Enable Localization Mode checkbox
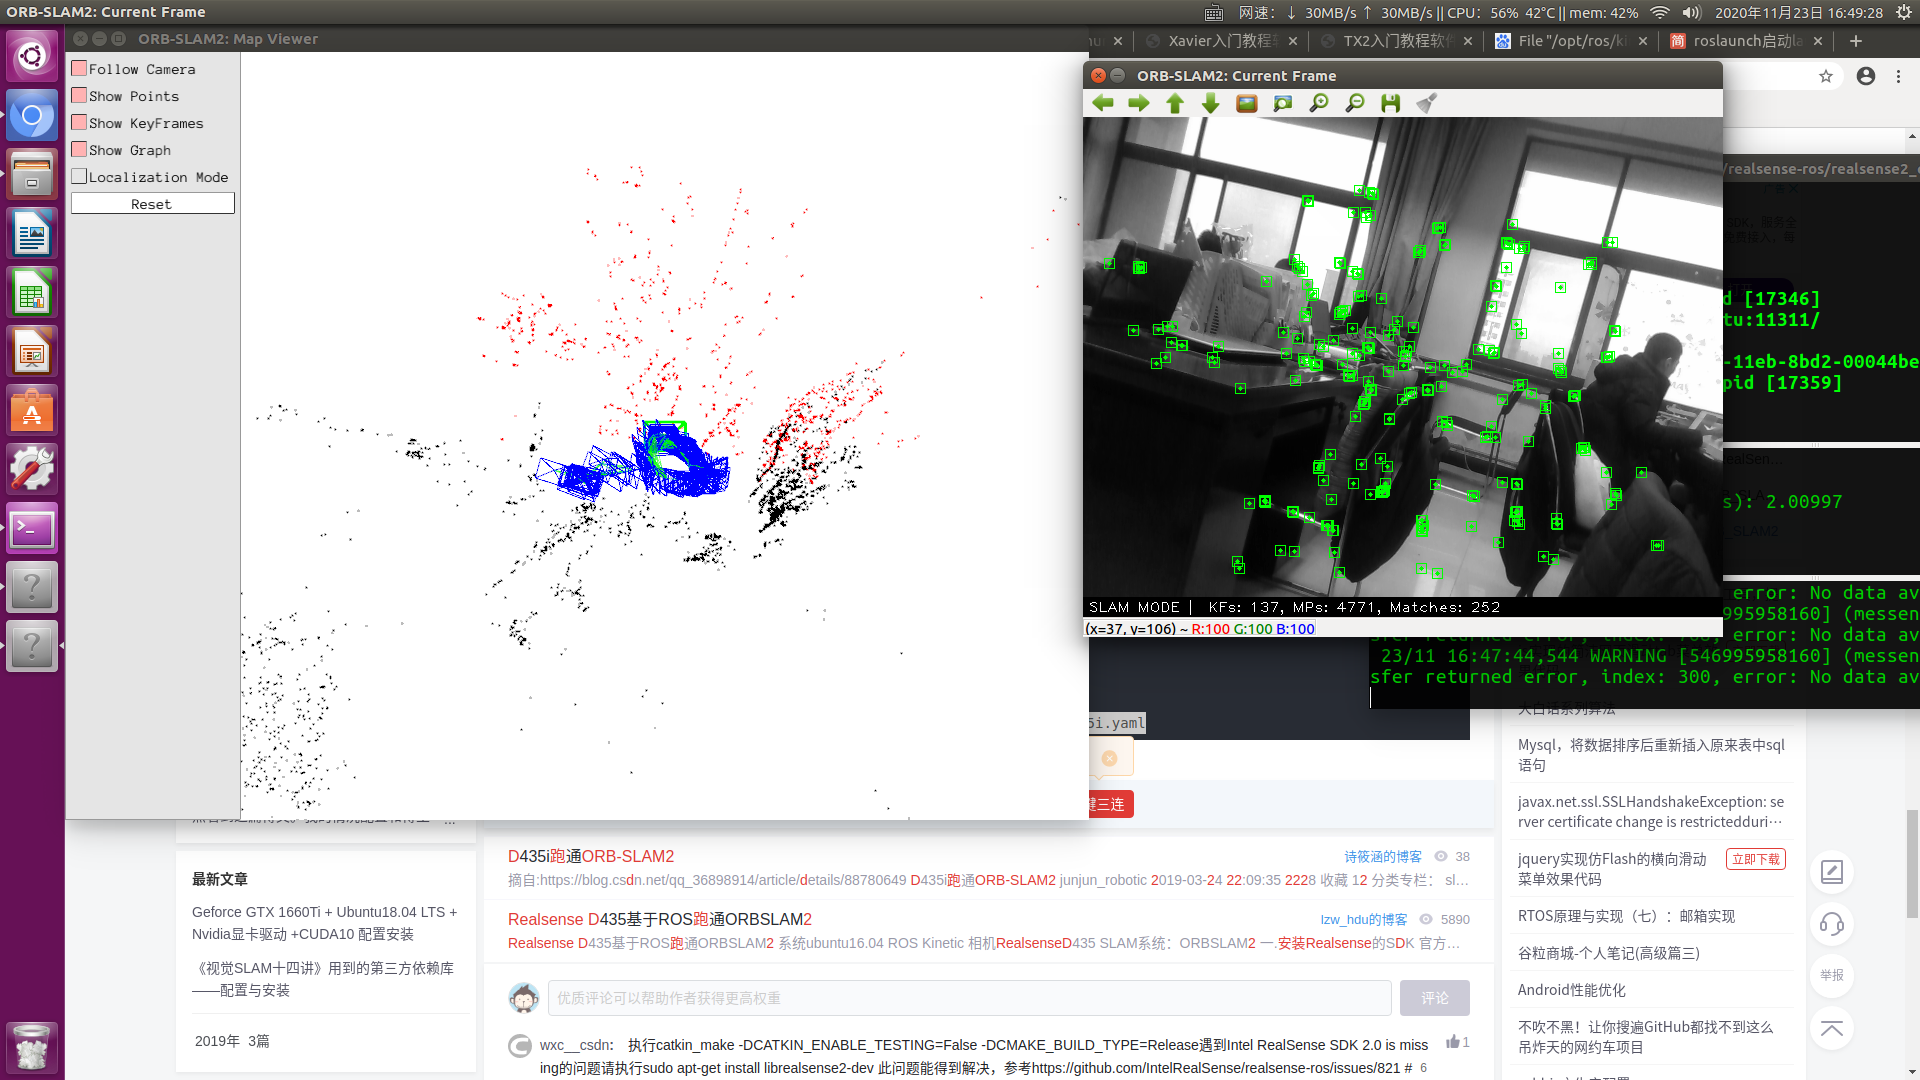The height and width of the screenshot is (1080, 1920). click(79, 176)
